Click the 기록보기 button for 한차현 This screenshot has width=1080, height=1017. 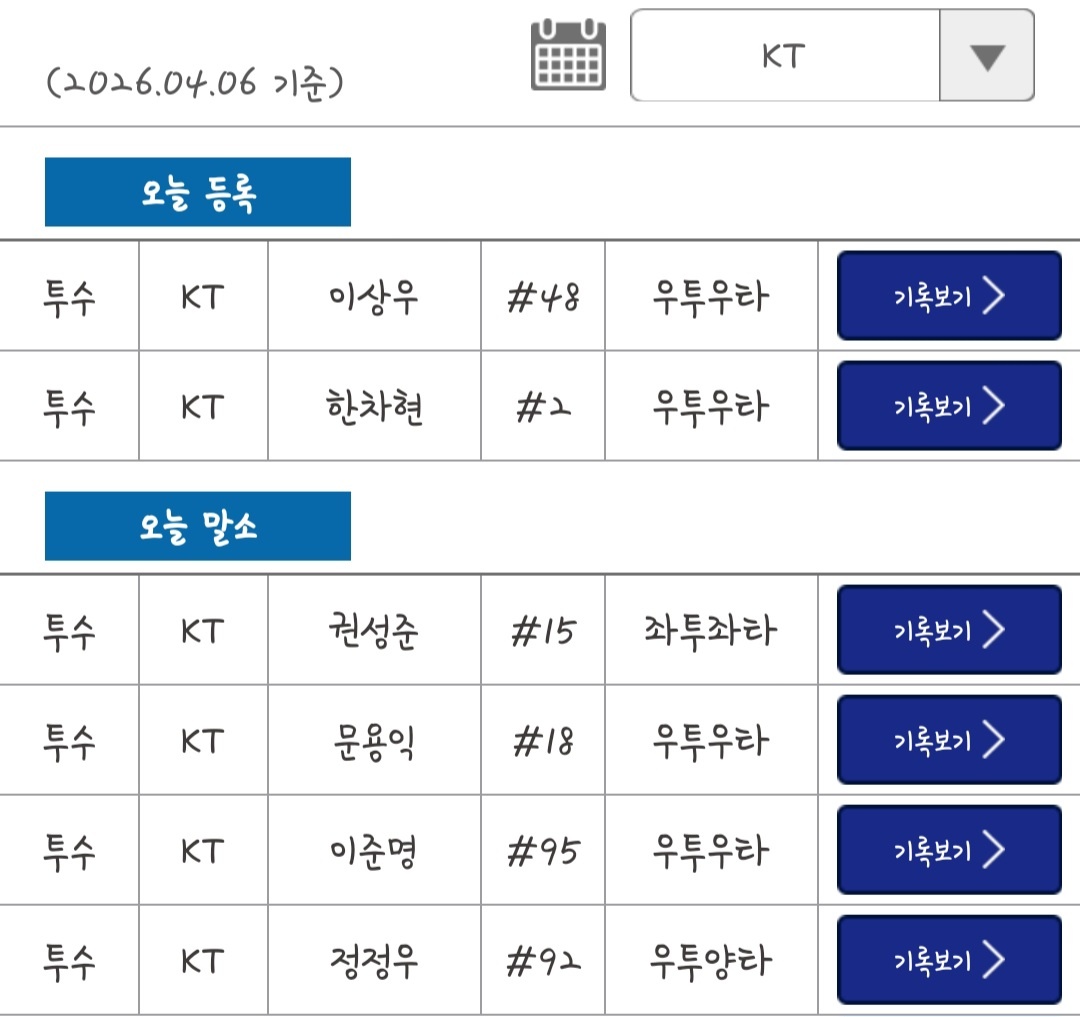click(x=948, y=406)
